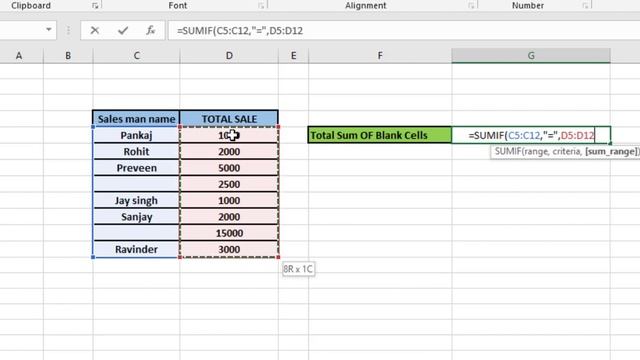Select the sale value 2500 cell
This screenshot has height=360, width=640.
point(229,184)
